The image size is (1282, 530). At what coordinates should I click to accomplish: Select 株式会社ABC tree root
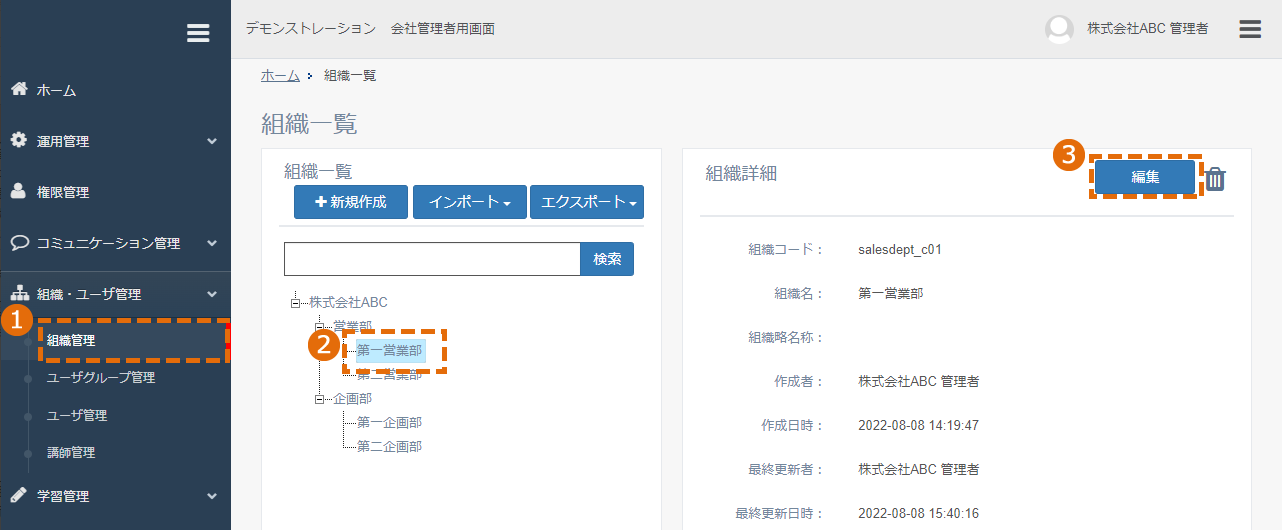tap(348, 302)
